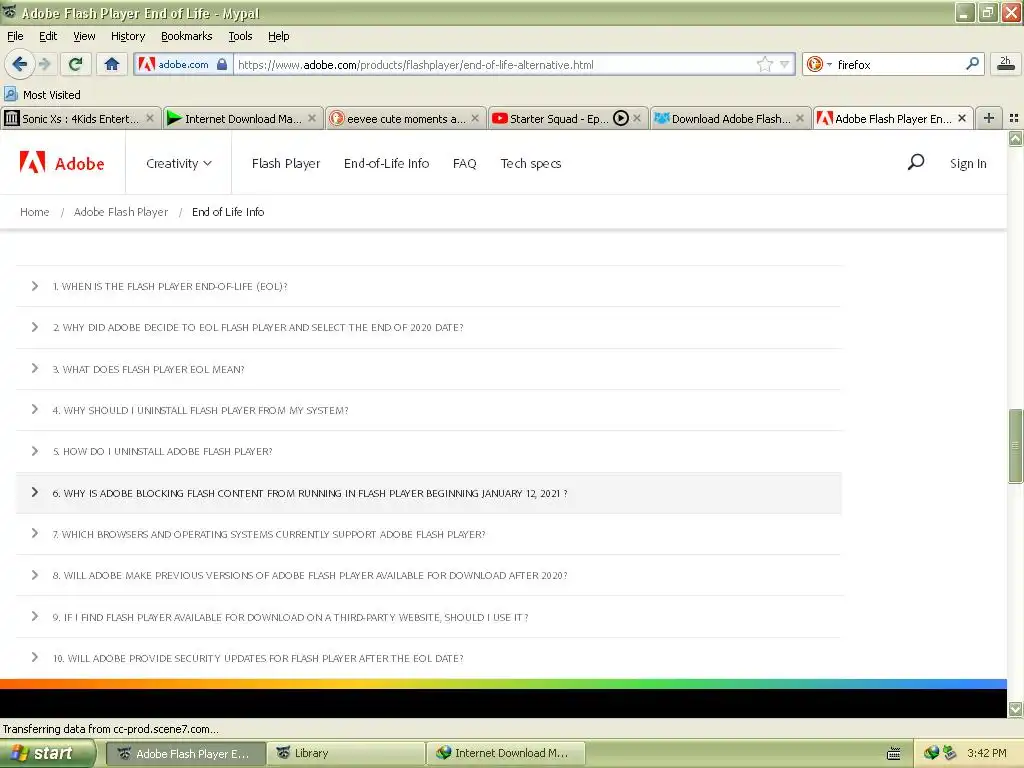Screen dimensions: 1024x768
Task: Close the eevee cute moments tab
Action: pos(475,118)
